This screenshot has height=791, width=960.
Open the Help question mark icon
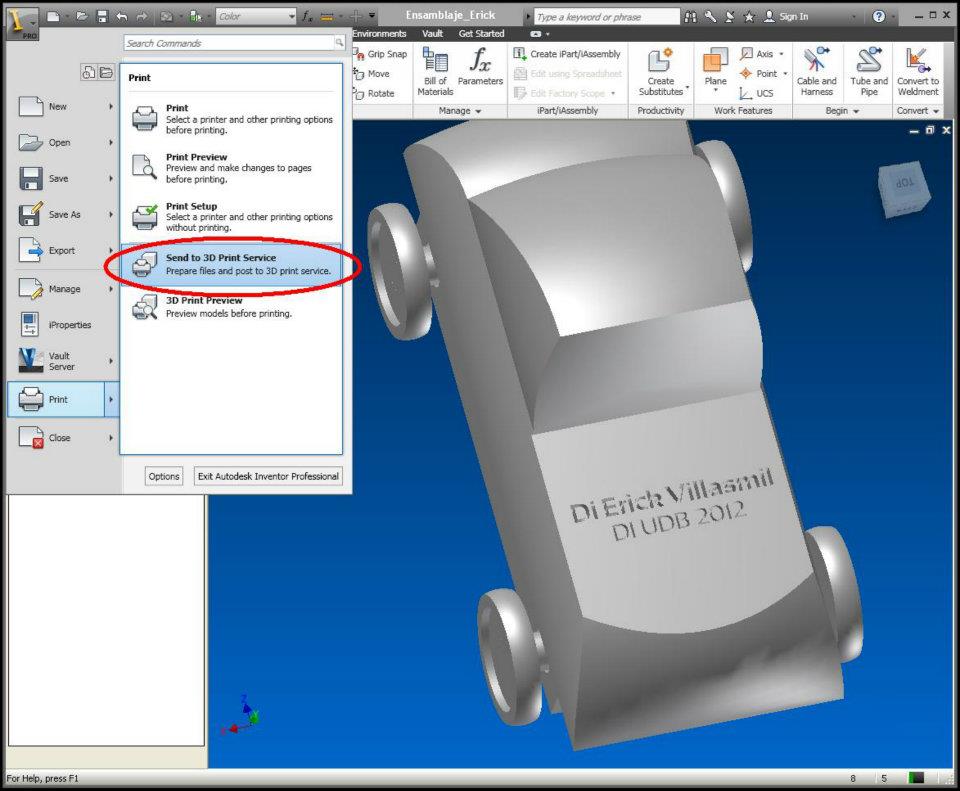coord(879,17)
